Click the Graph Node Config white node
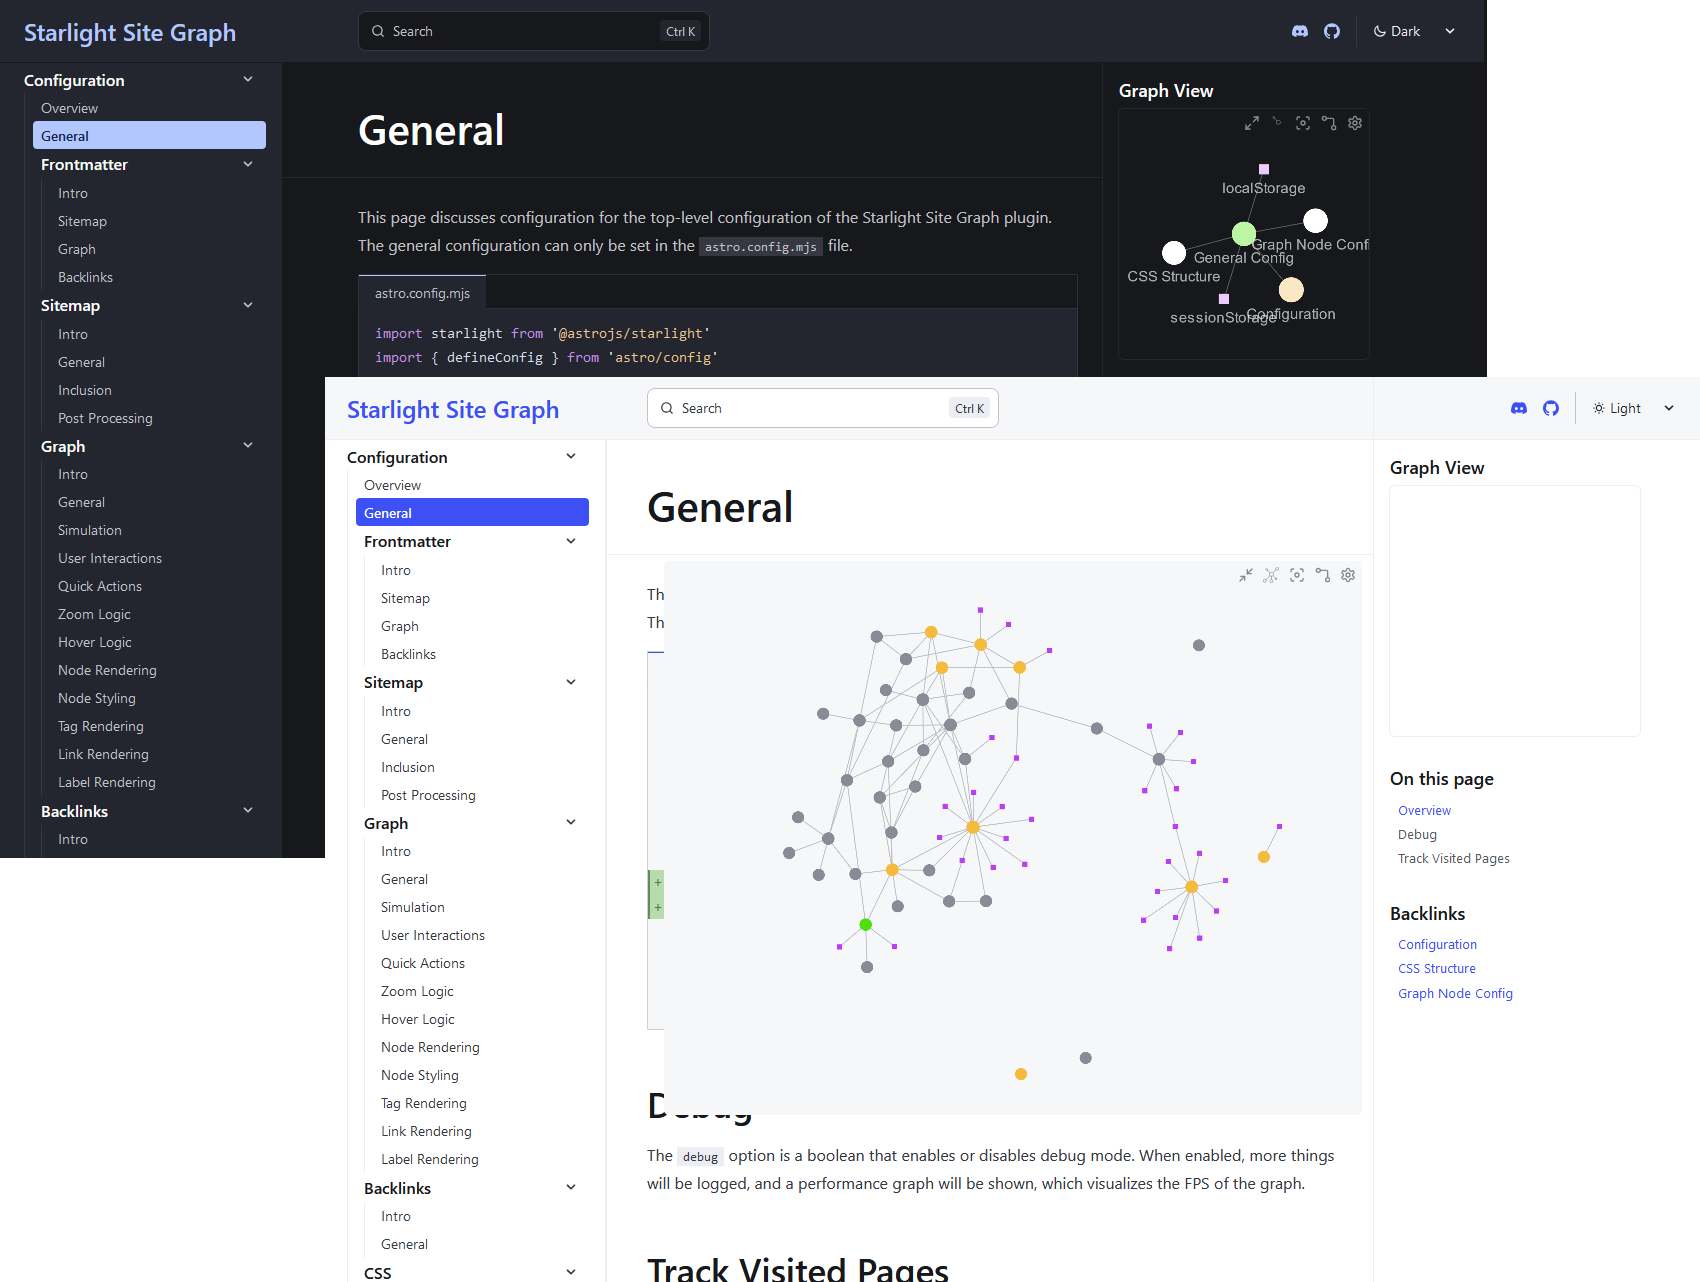 point(1316,220)
